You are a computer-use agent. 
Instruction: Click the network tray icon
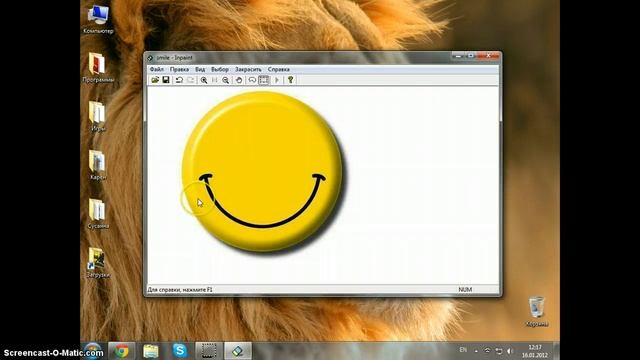(499, 351)
